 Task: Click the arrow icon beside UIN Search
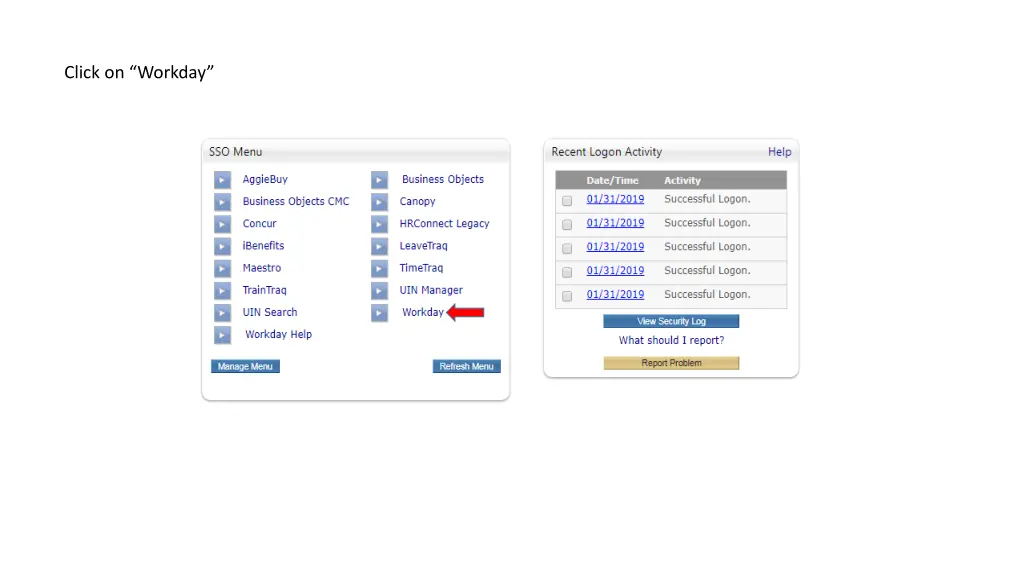[222, 313]
